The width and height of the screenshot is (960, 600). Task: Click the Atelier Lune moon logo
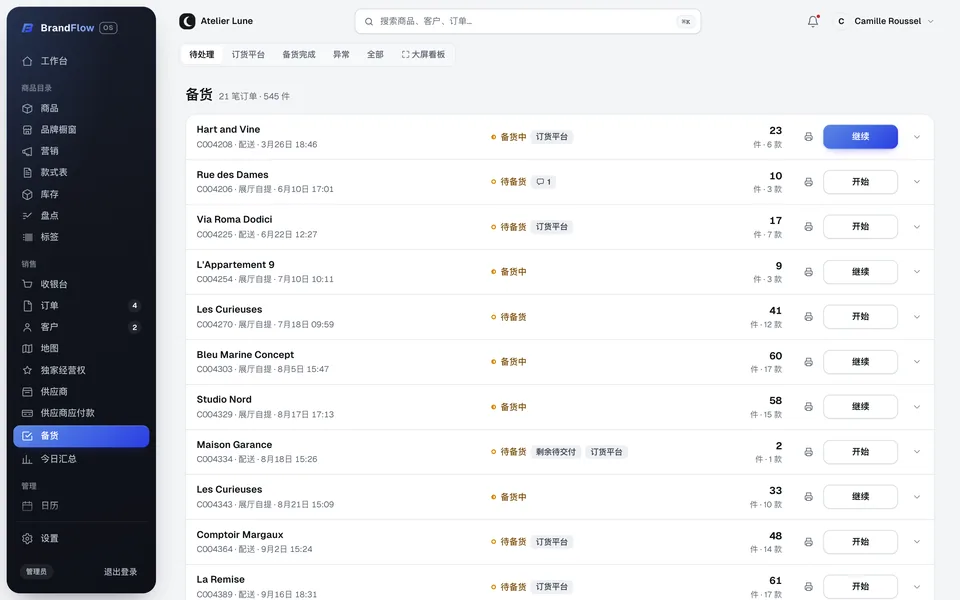[187, 21]
